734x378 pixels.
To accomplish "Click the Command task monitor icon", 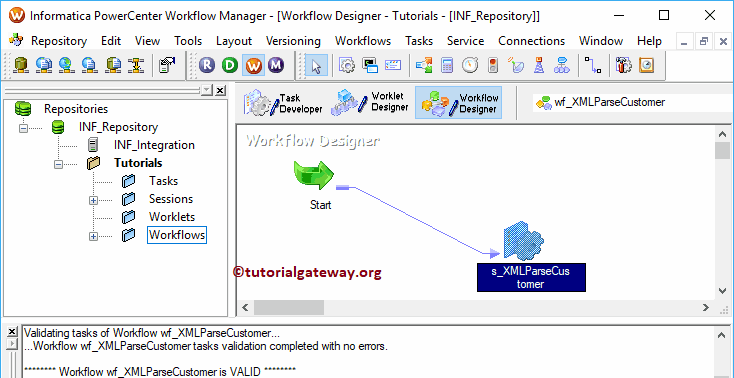I will [x=370, y=65].
